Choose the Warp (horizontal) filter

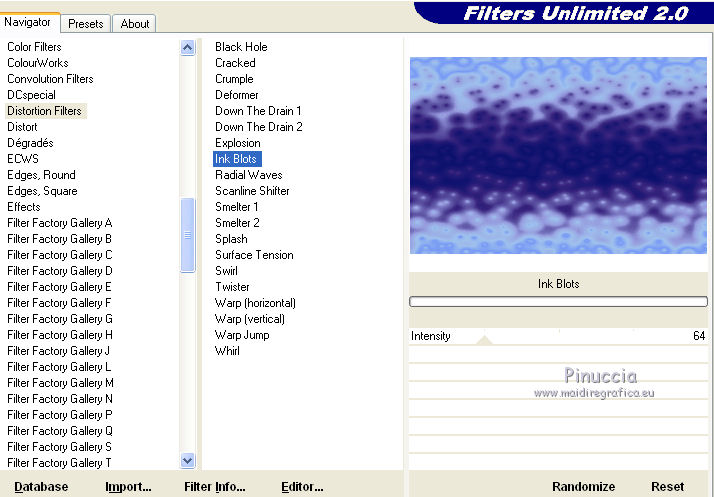[255, 303]
